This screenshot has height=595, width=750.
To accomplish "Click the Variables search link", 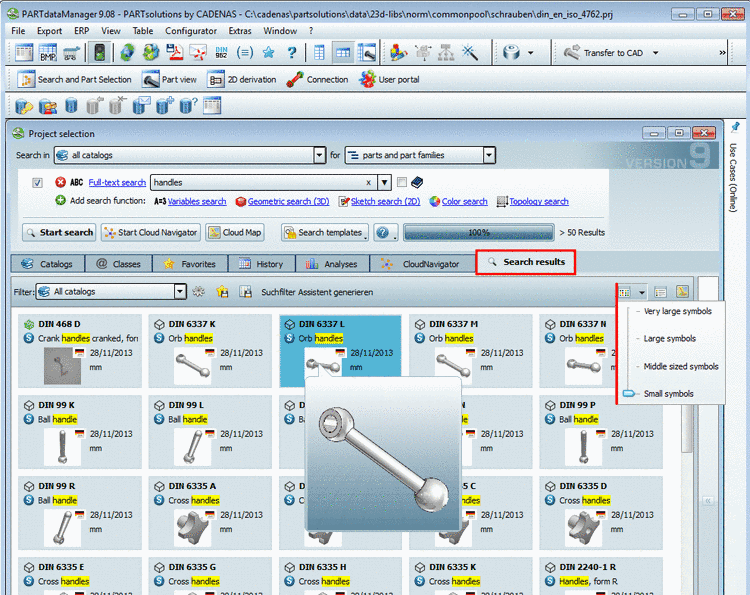I will 197,201.
